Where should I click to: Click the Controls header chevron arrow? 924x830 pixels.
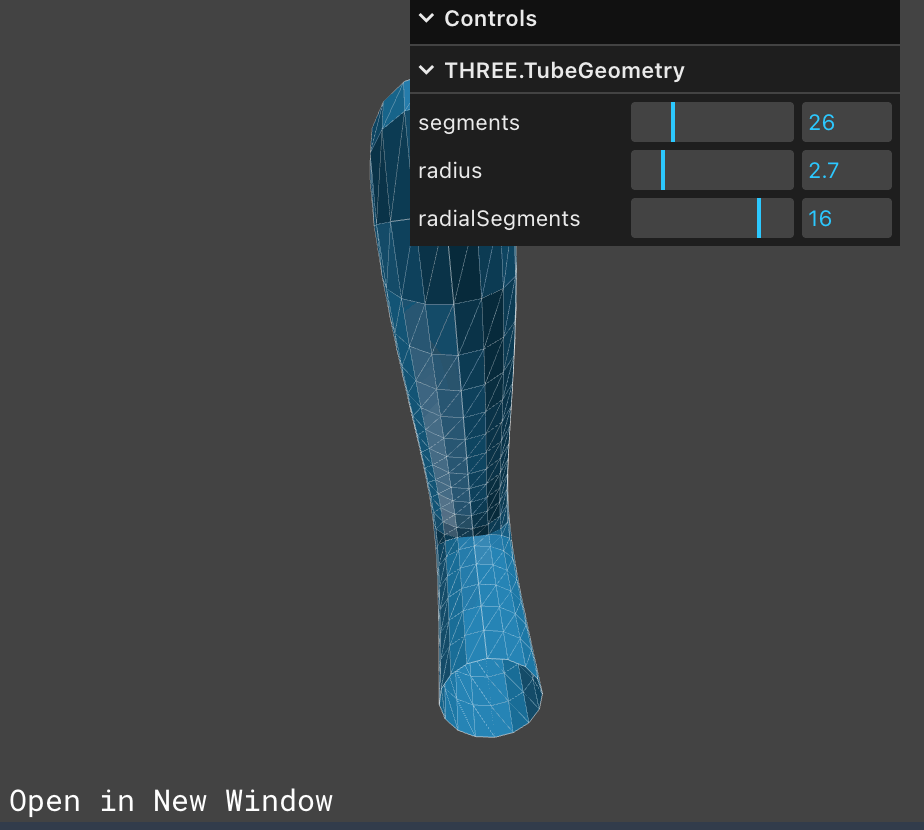(x=426, y=18)
